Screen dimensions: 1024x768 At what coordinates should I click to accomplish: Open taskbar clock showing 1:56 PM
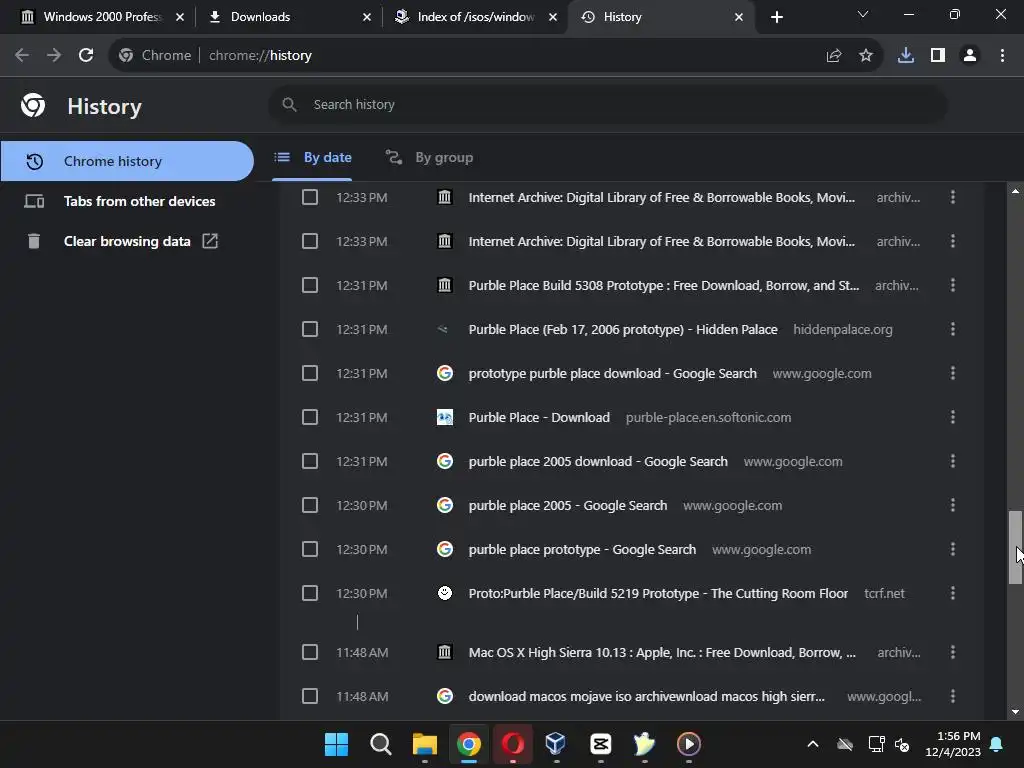953,744
